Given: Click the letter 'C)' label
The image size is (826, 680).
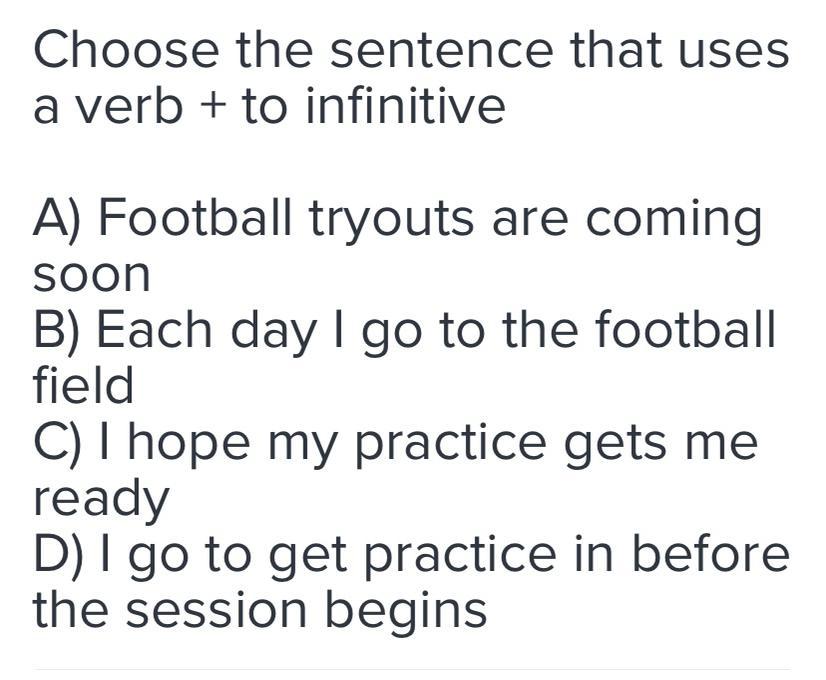Looking at the screenshot, I should 60,442.
